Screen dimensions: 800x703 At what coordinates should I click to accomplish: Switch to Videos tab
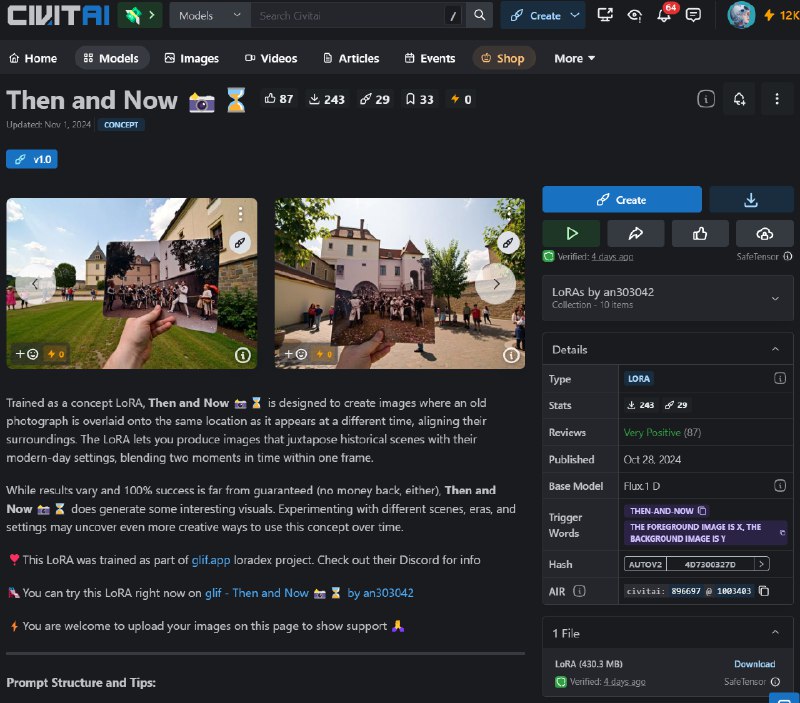(271, 58)
